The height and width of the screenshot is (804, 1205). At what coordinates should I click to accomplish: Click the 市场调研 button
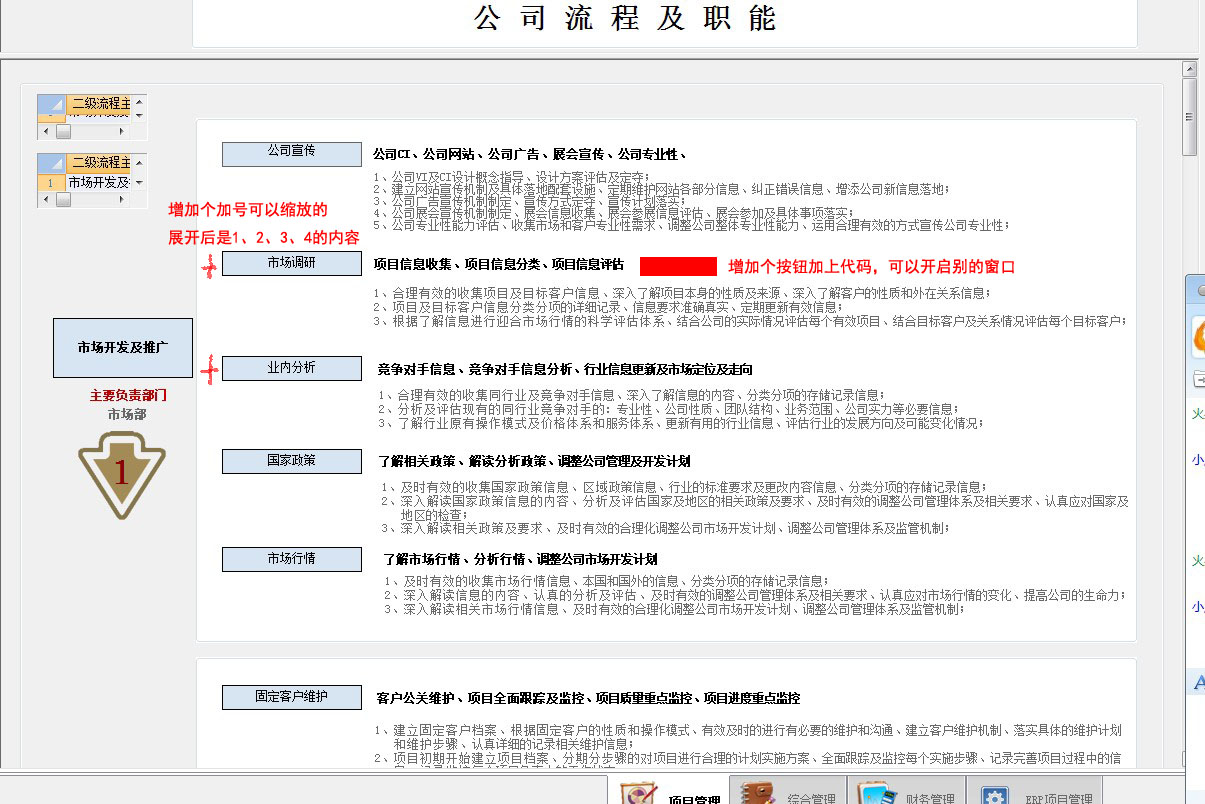291,263
